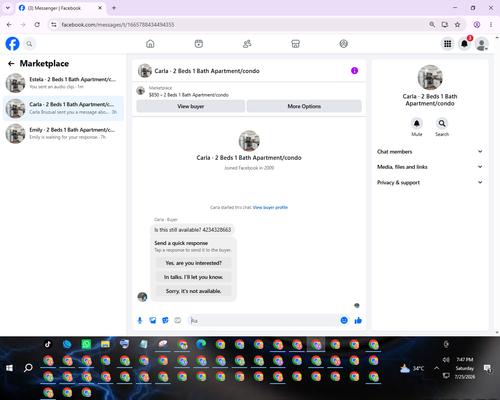Click the View buyer button
The image size is (500, 400).
pyautogui.click(x=191, y=106)
